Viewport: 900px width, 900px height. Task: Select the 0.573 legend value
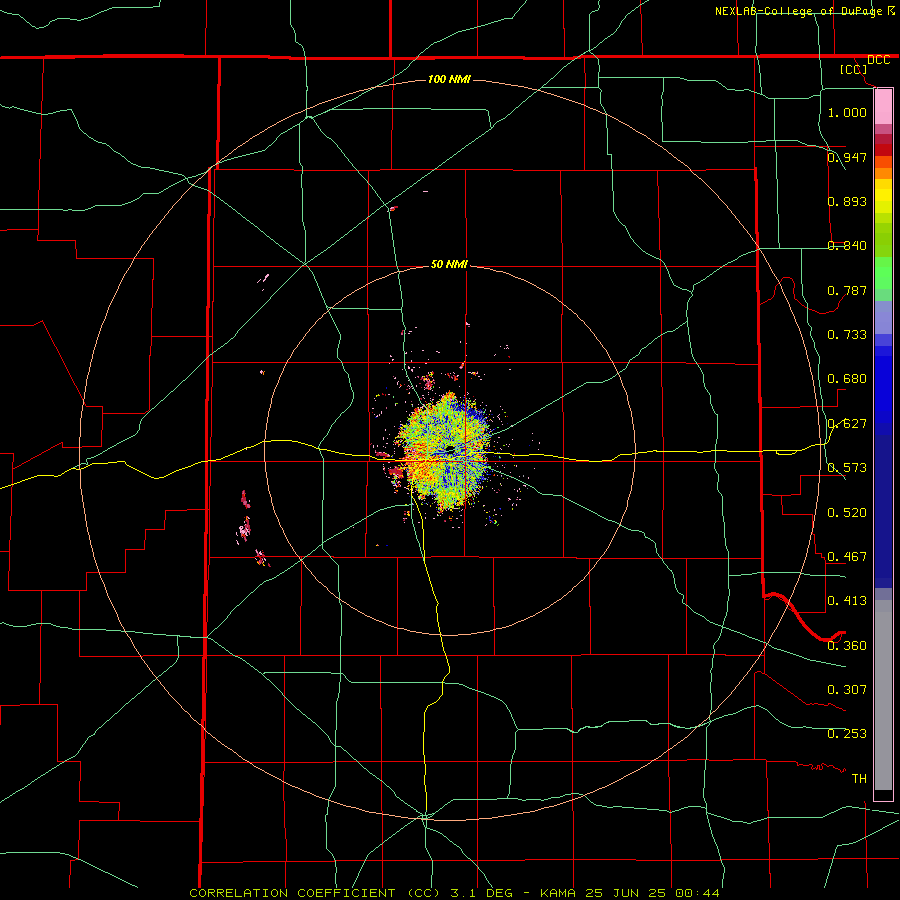click(x=847, y=468)
